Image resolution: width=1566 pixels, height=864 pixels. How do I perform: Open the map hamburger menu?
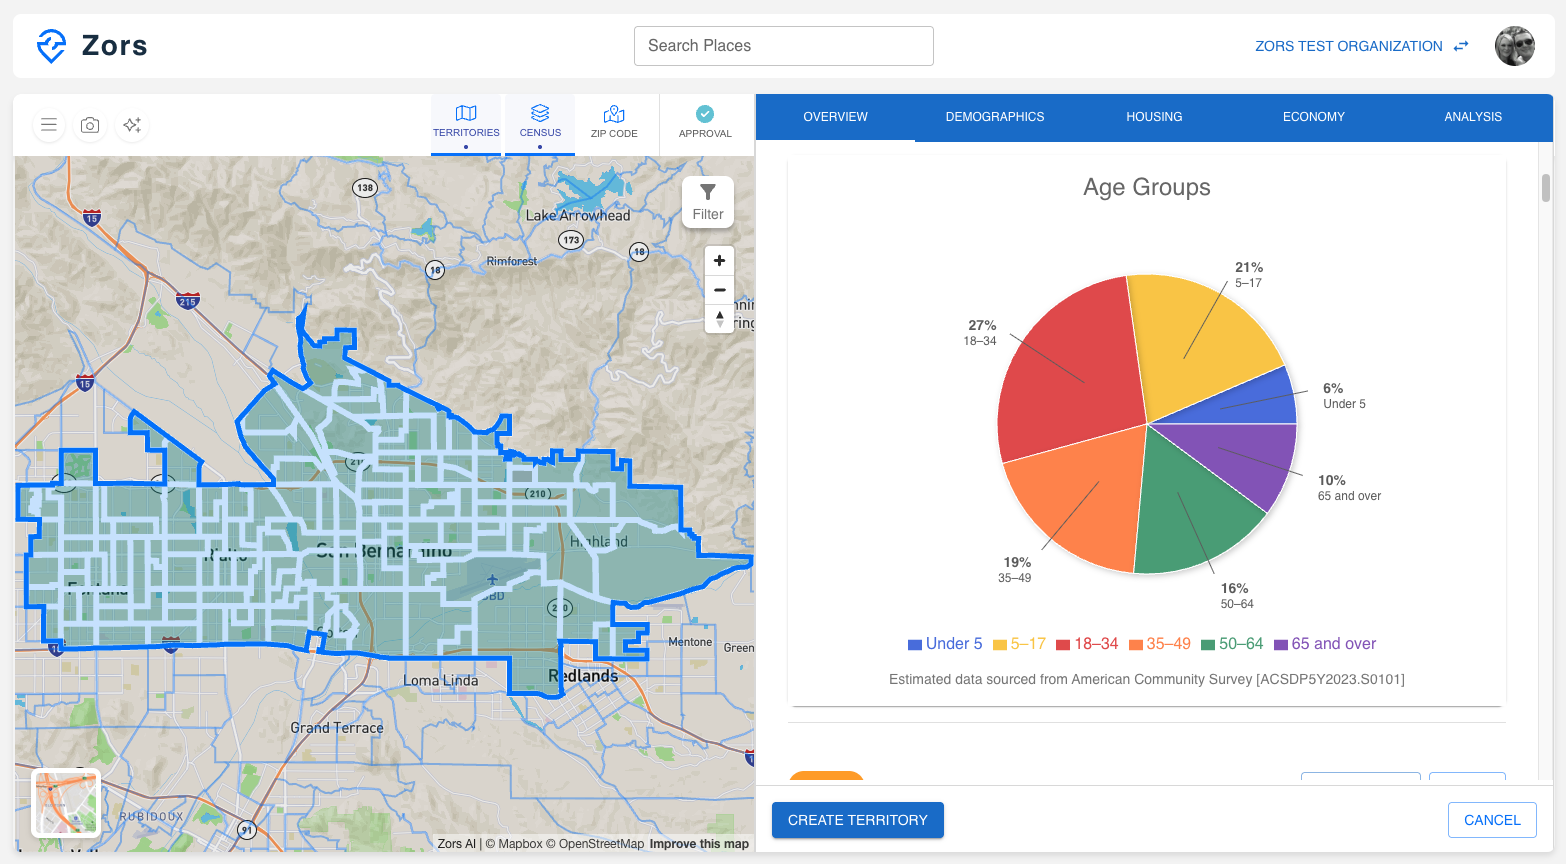click(49, 125)
